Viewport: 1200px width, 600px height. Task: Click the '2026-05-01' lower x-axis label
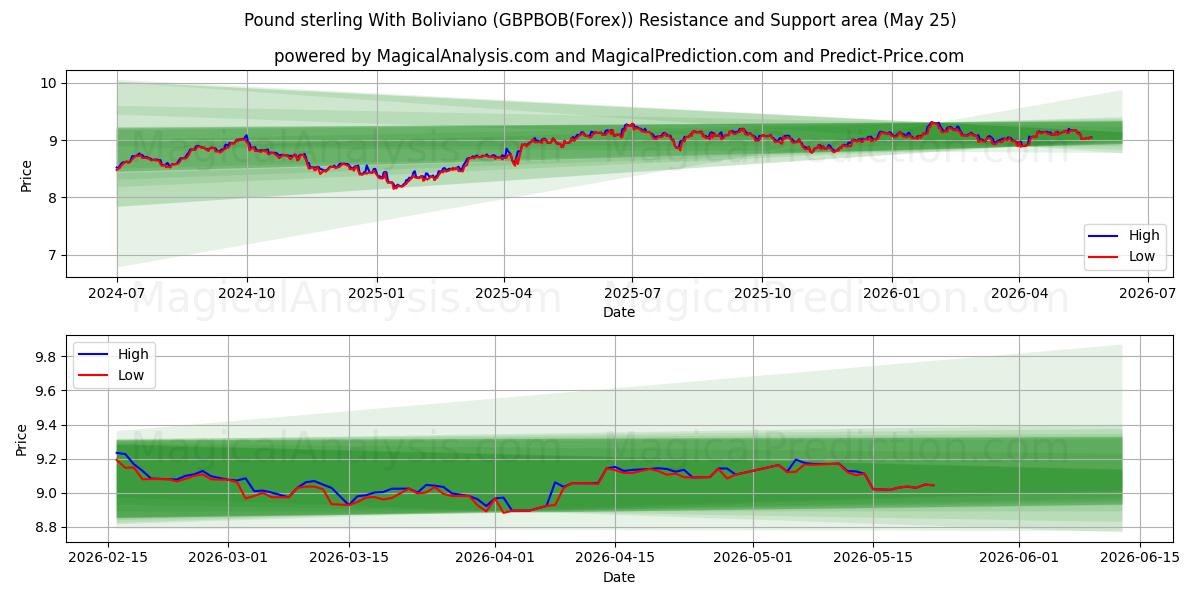point(753,559)
